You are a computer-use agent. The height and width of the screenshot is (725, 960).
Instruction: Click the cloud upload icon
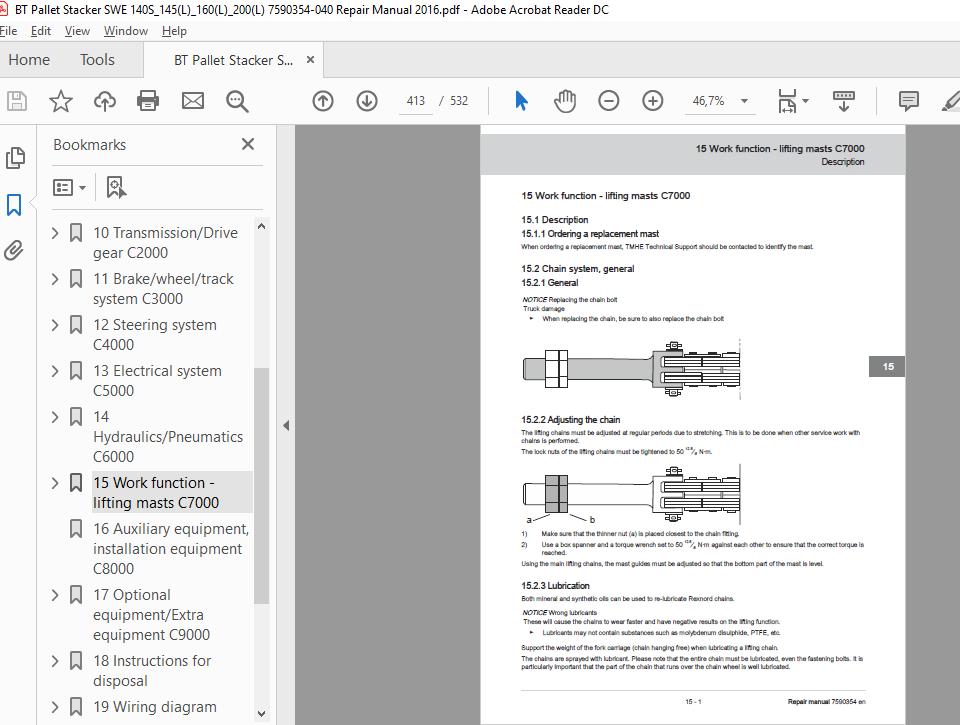pyautogui.click(x=105, y=101)
